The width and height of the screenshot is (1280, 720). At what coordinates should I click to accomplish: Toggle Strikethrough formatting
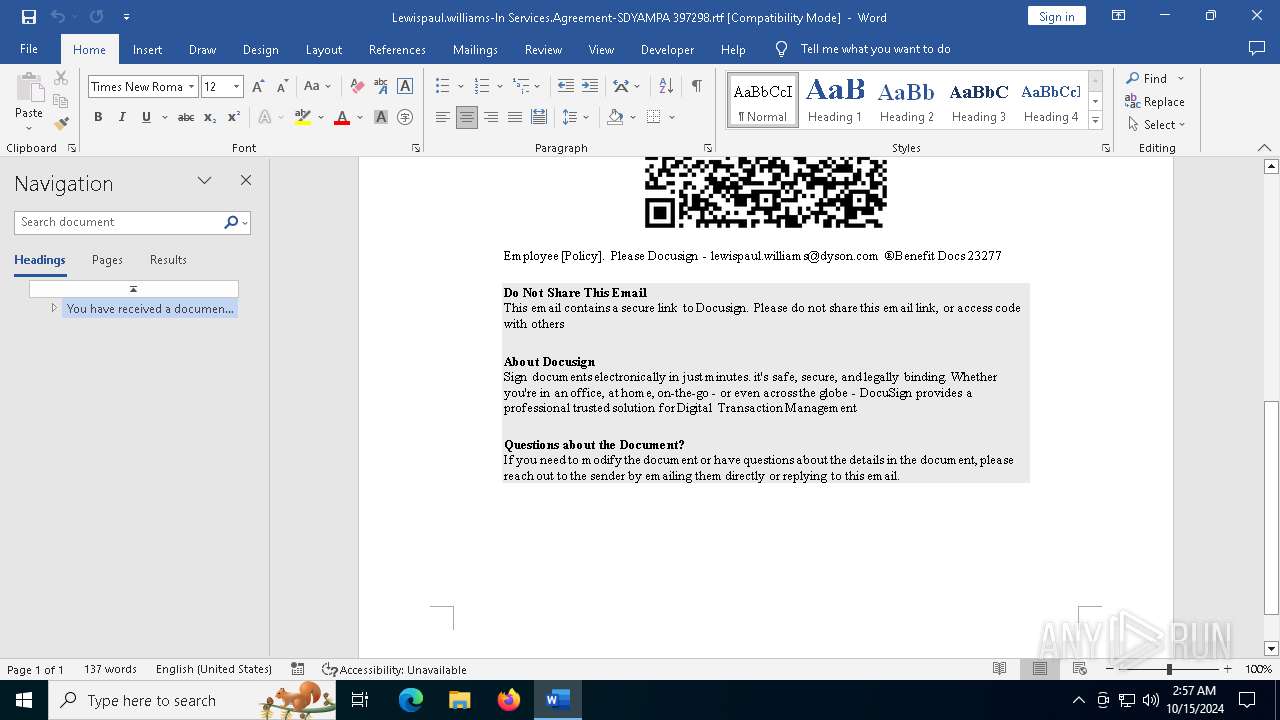[x=186, y=117]
